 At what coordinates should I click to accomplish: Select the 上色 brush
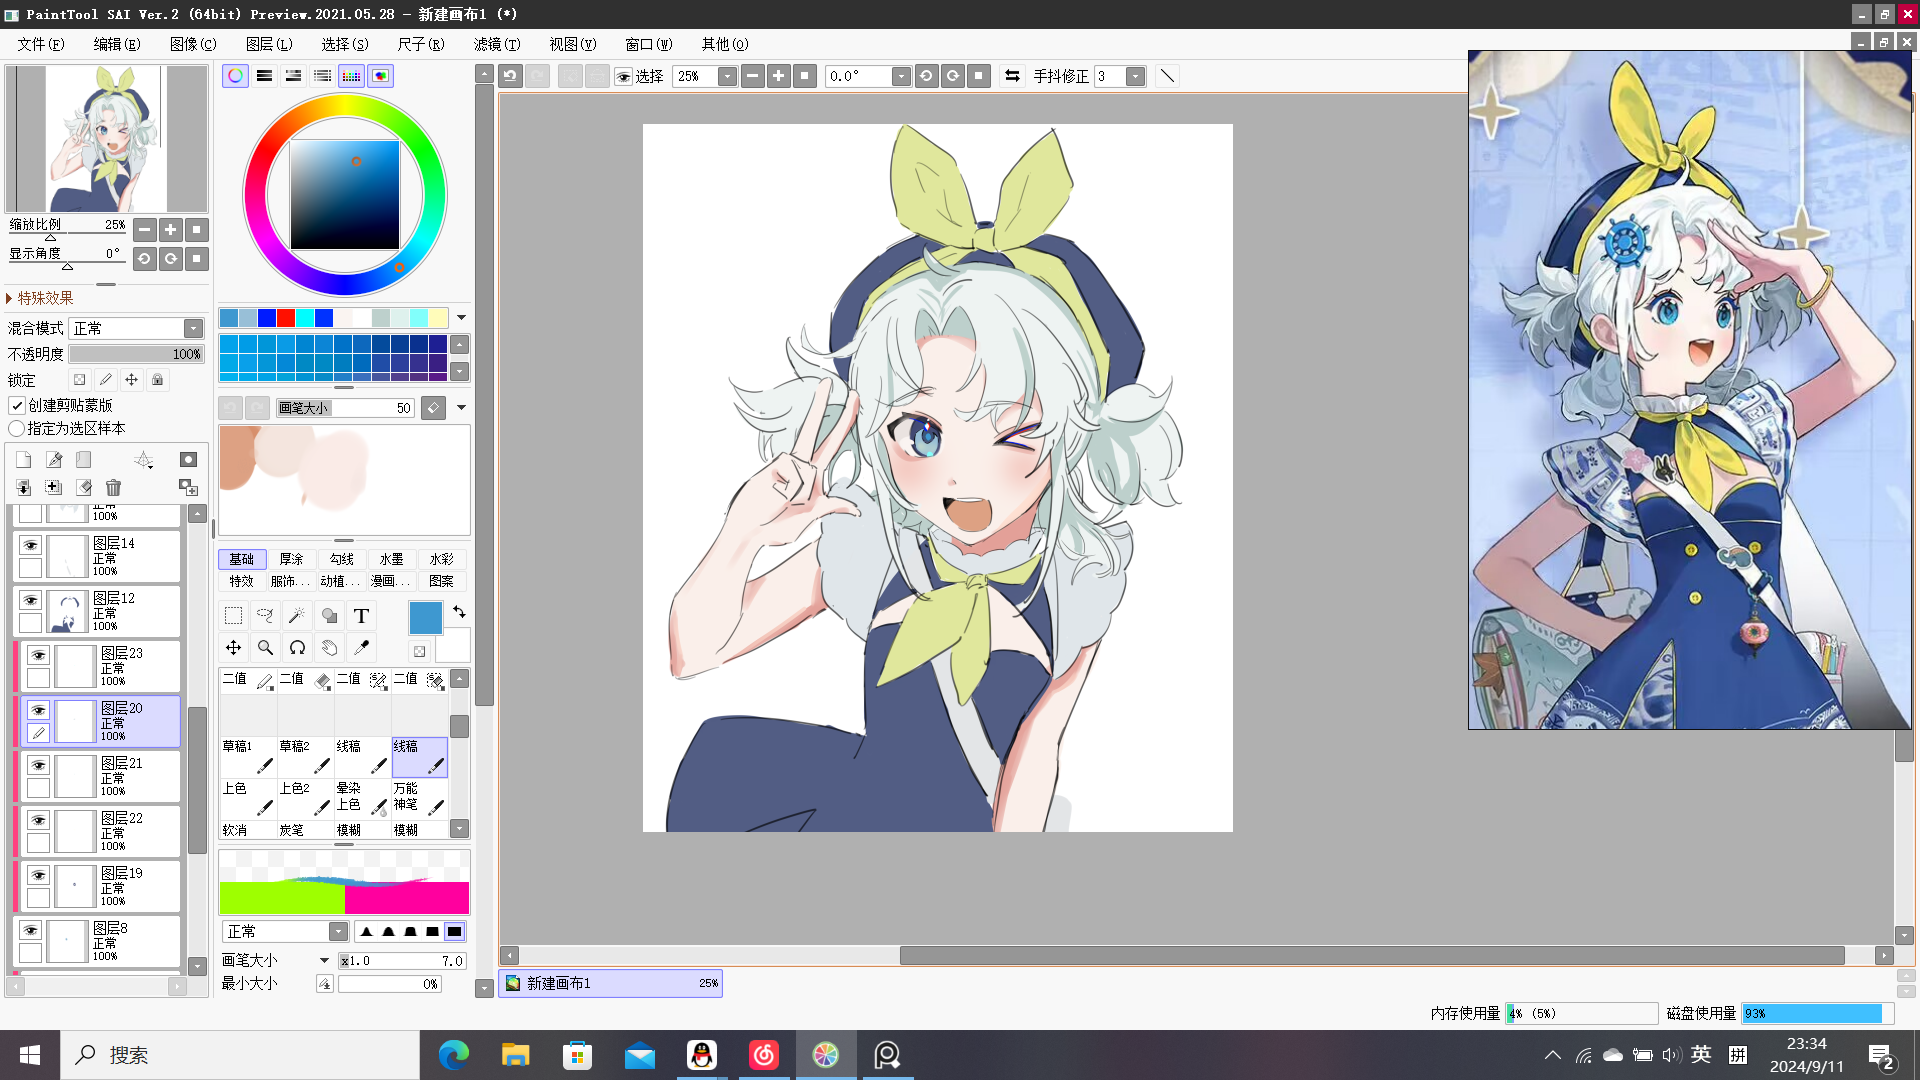pos(248,798)
